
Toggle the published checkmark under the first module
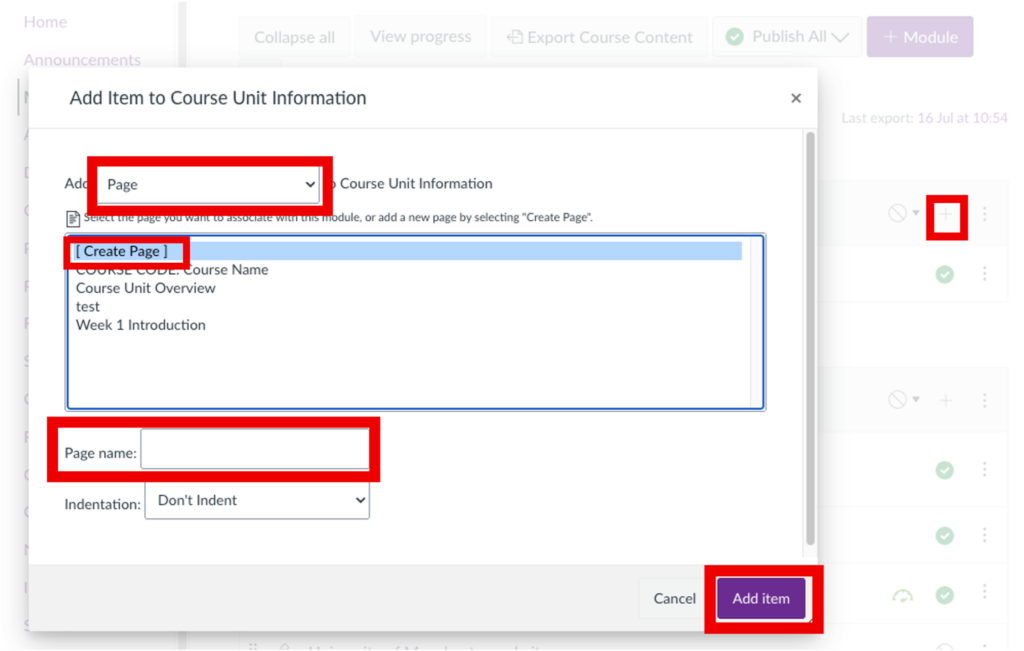(945, 273)
